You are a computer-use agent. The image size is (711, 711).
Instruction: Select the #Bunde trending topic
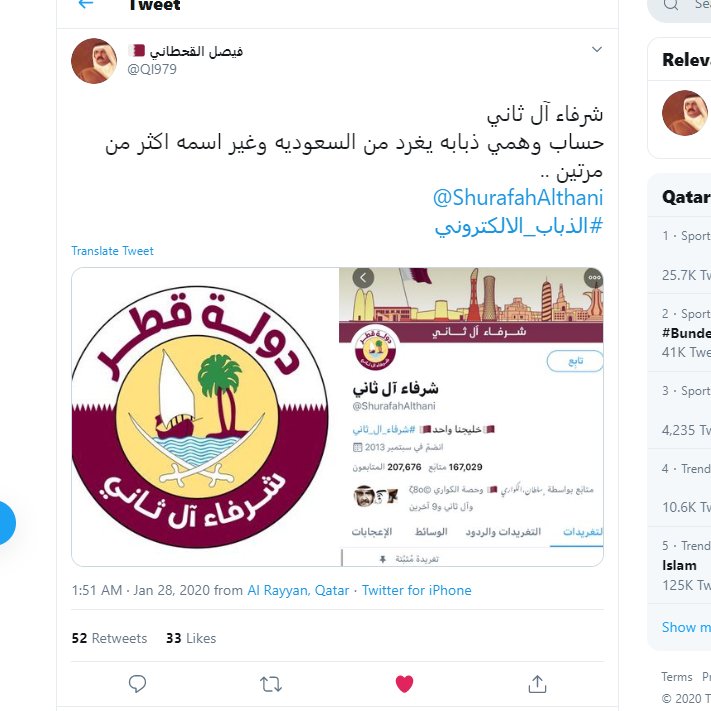click(x=686, y=333)
